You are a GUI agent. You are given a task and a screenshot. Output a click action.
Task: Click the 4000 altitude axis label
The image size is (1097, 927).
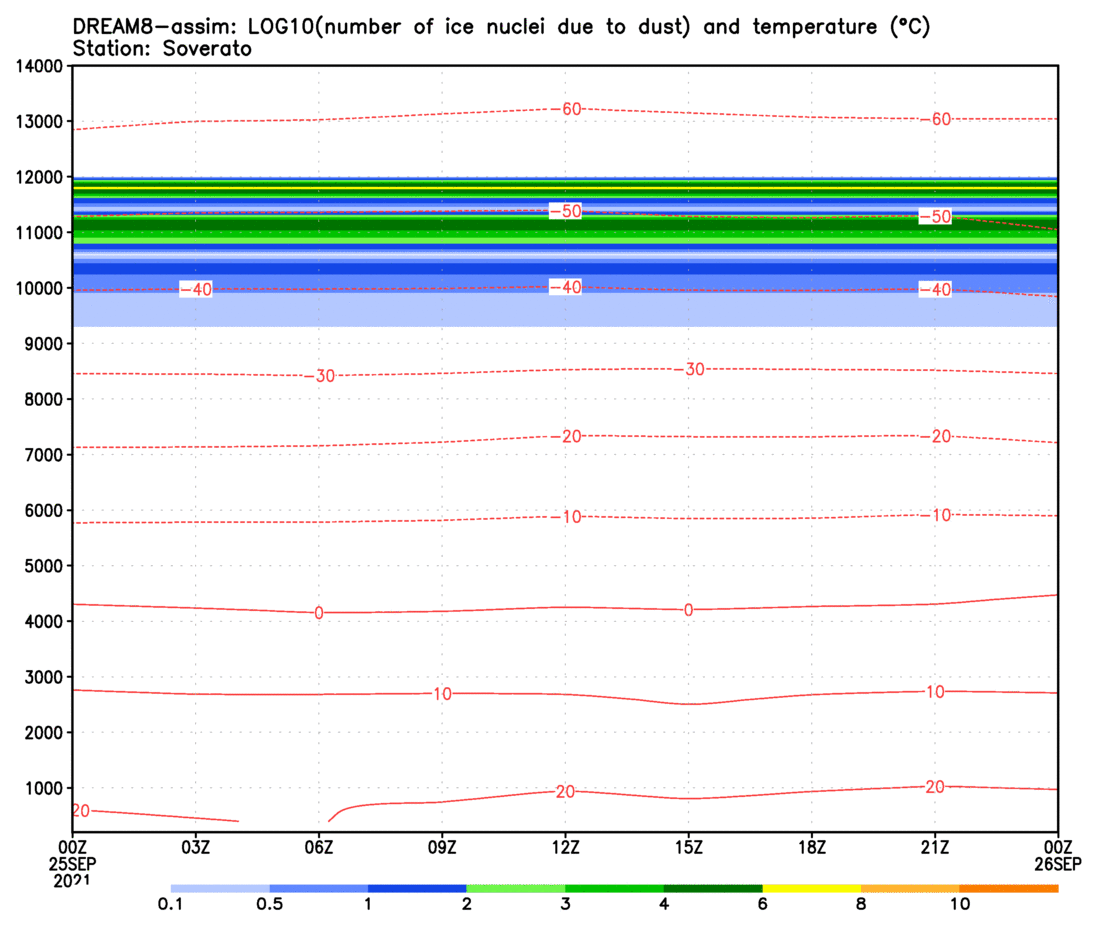(x=43, y=622)
